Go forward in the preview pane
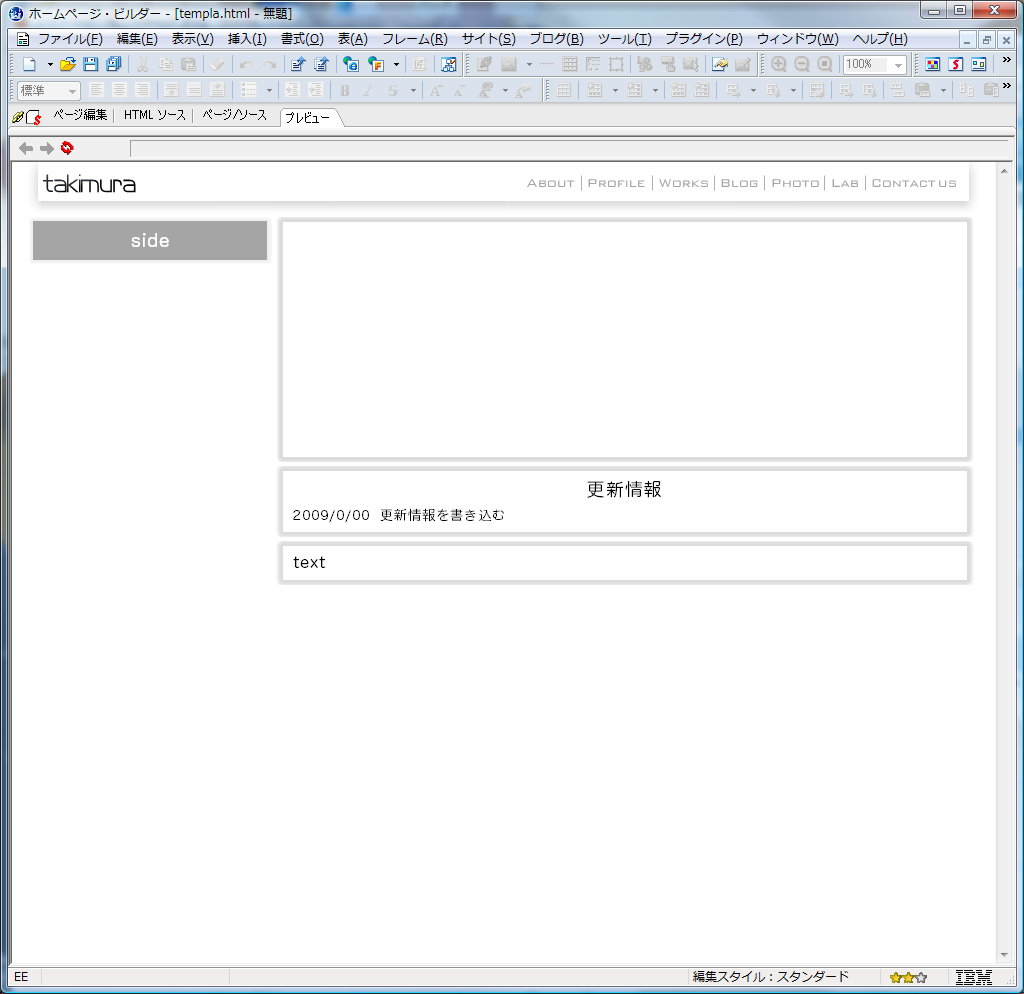The image size is (1024, 994). (x=46, y=148)
